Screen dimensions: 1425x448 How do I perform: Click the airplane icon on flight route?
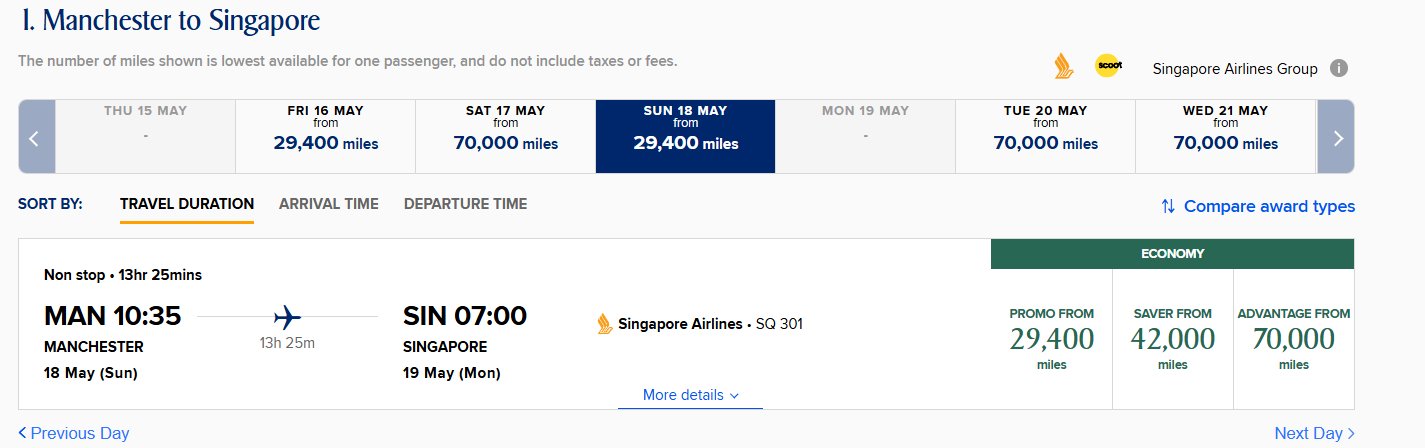pyautogui.click(x=287, y=317)
